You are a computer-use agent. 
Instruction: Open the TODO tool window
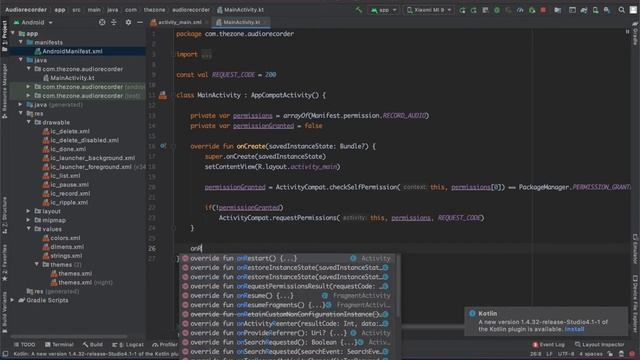point(24,345)
